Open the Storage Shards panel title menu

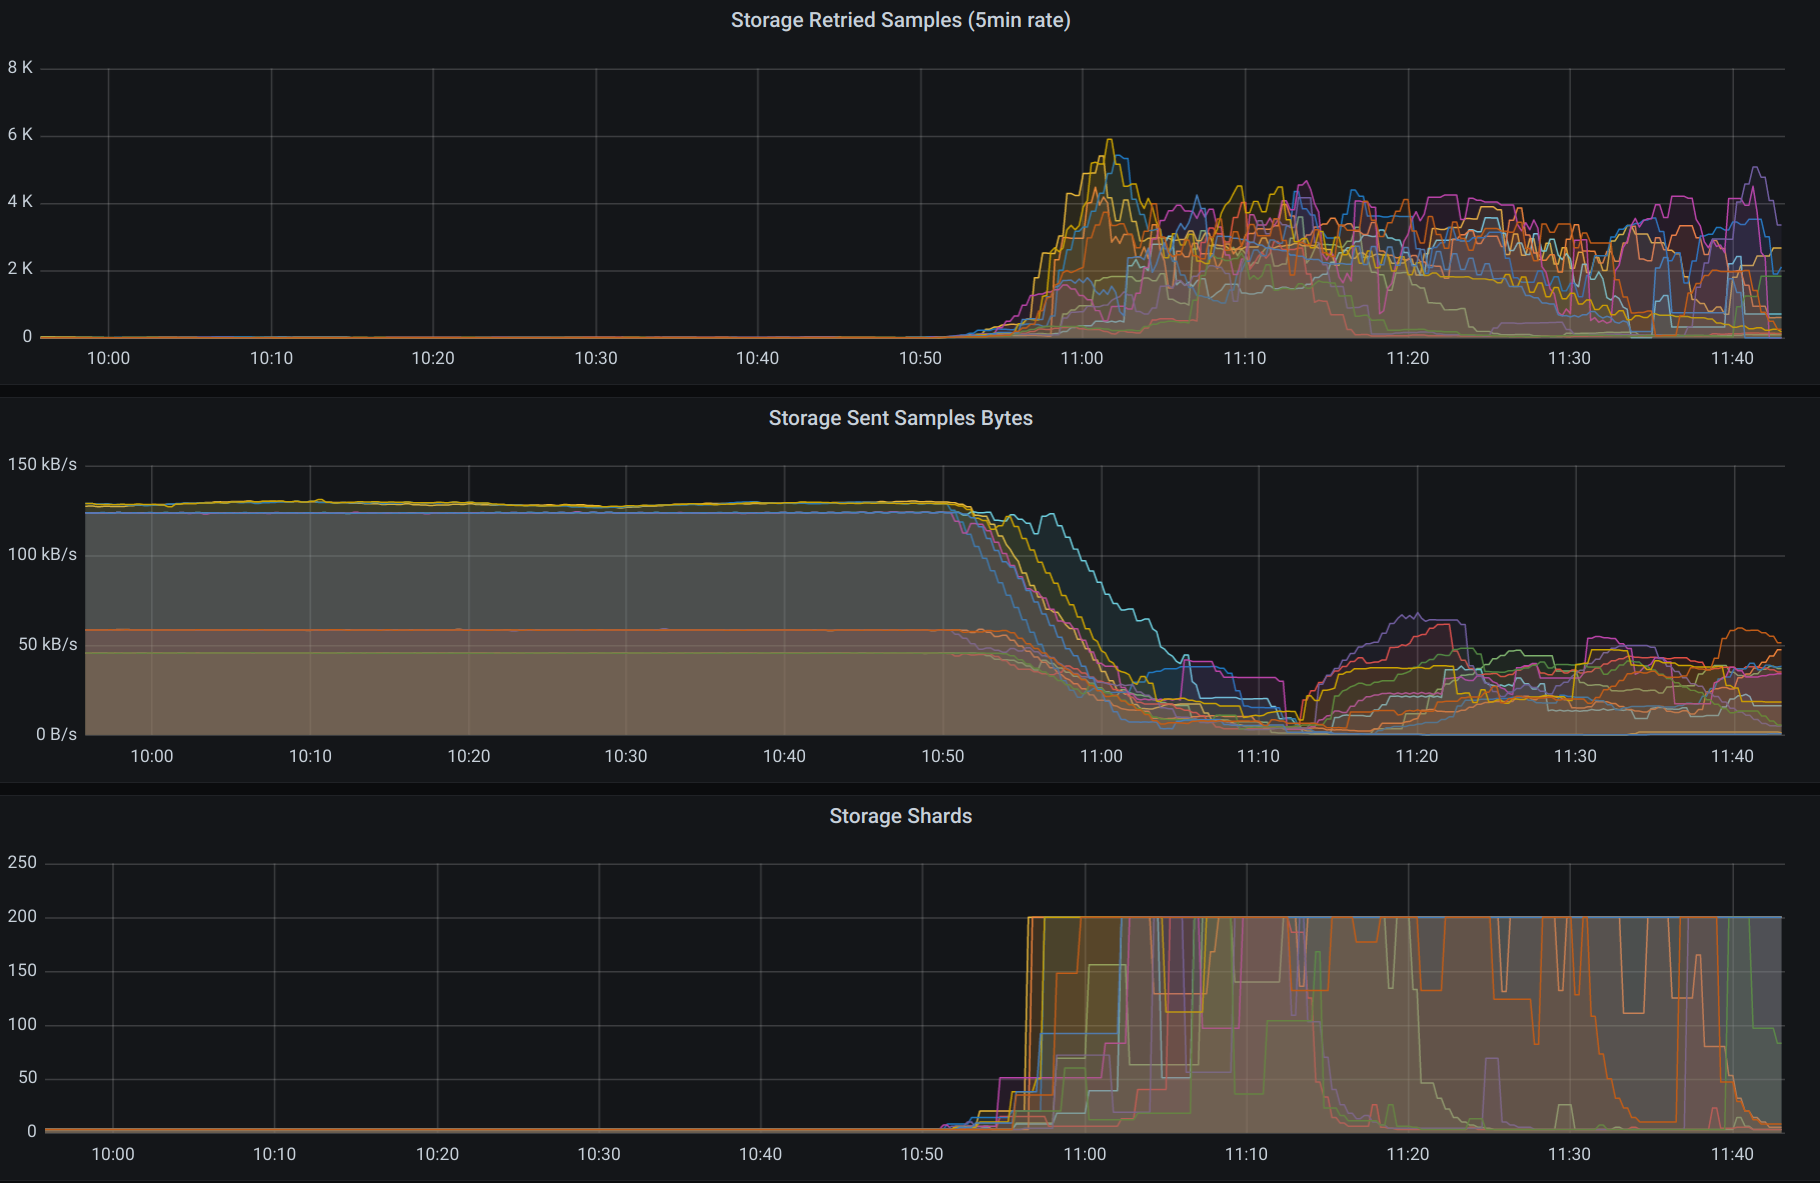point(900,816)
